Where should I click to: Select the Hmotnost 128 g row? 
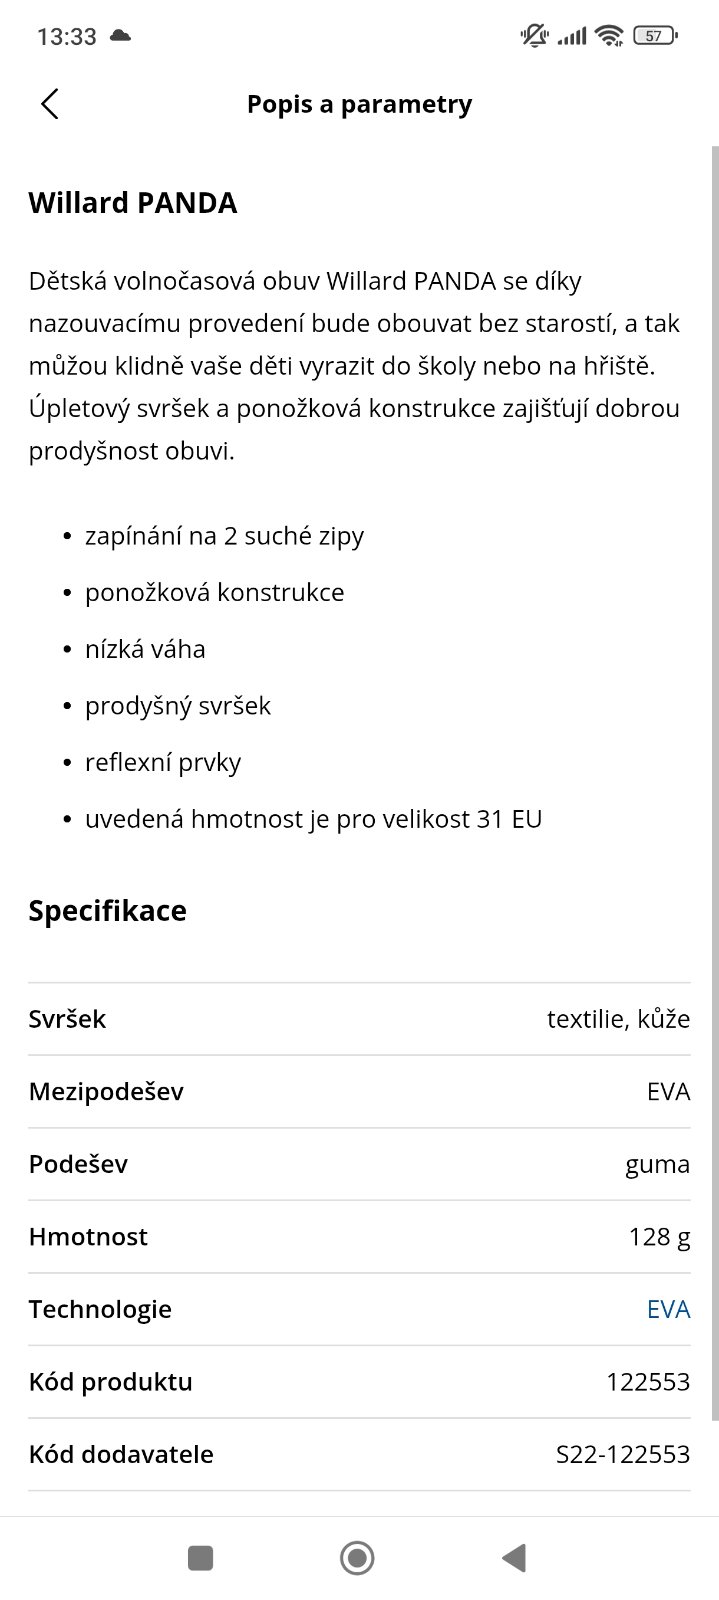click(x=359, y=1237)
